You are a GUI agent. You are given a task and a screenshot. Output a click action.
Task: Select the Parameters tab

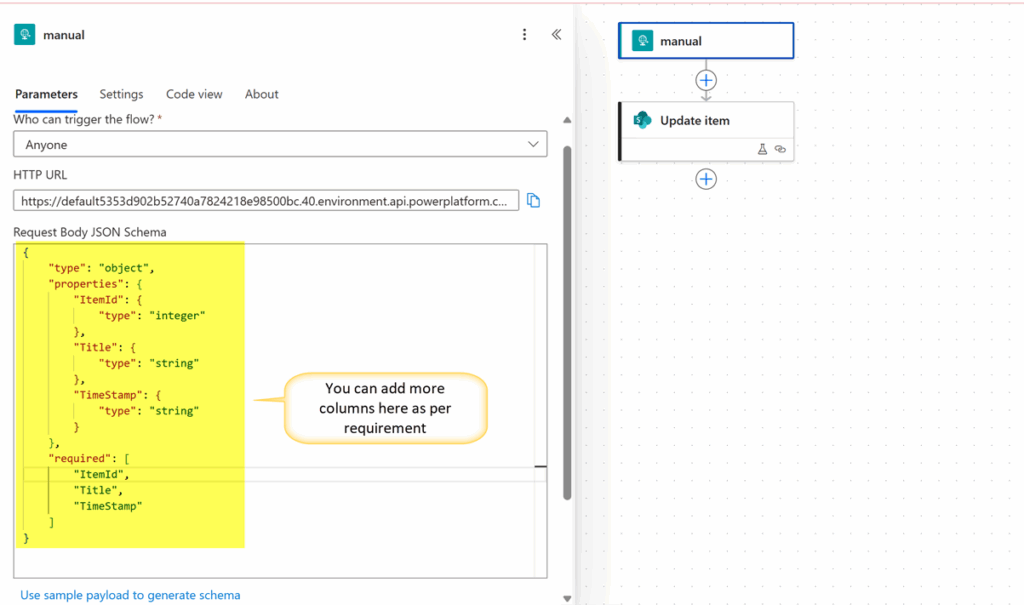tap(46, 94)
